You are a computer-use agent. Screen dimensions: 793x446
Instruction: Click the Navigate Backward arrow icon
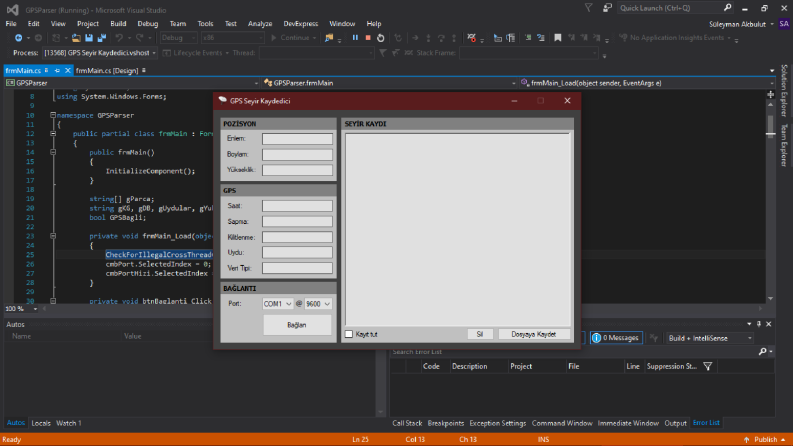(x=18, y=38)
